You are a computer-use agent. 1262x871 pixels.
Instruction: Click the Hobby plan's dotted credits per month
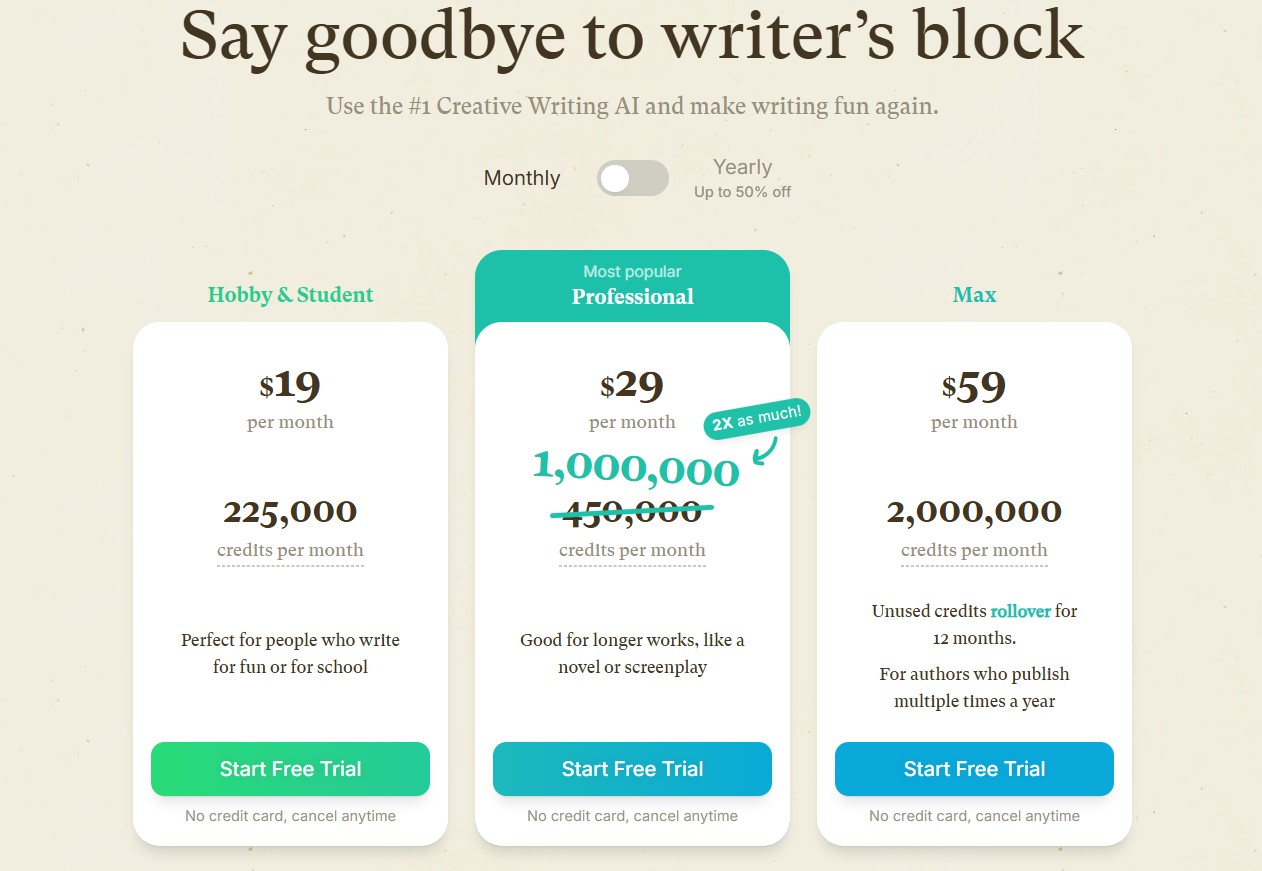click(x=290, y=550)
